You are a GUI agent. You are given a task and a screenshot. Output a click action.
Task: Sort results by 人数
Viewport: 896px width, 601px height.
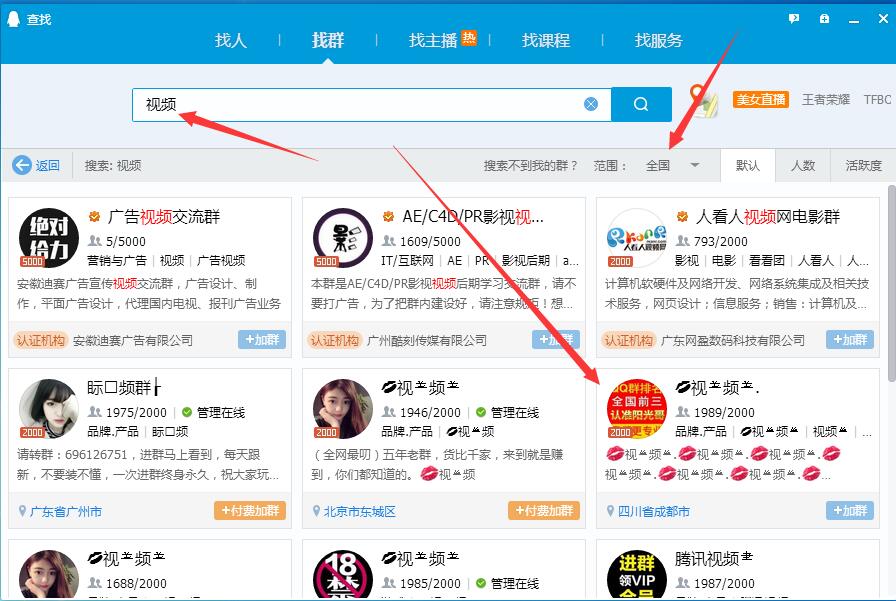(x=803, y=165)
